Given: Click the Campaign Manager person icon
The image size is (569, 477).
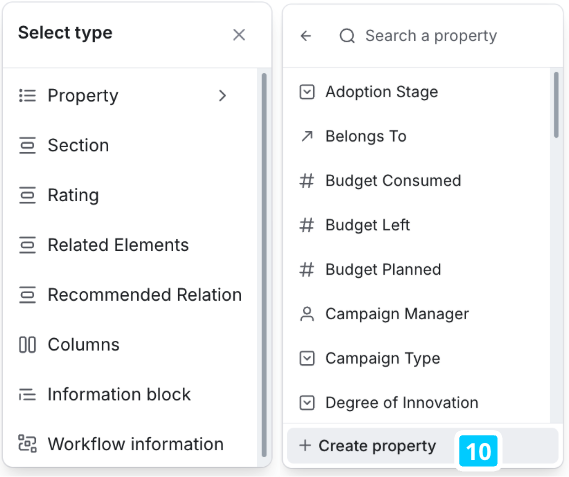Looking at the screenshot, I should coord(307,314).
